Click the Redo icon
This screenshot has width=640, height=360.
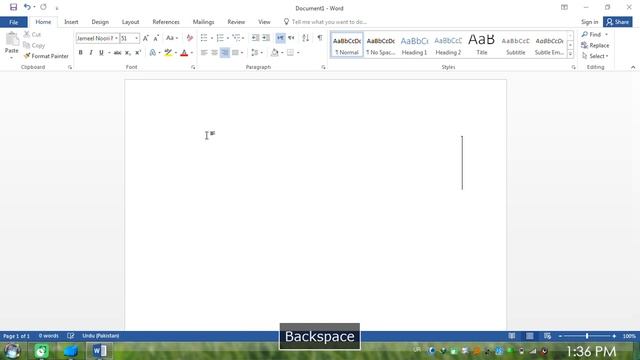pos(43,7)
